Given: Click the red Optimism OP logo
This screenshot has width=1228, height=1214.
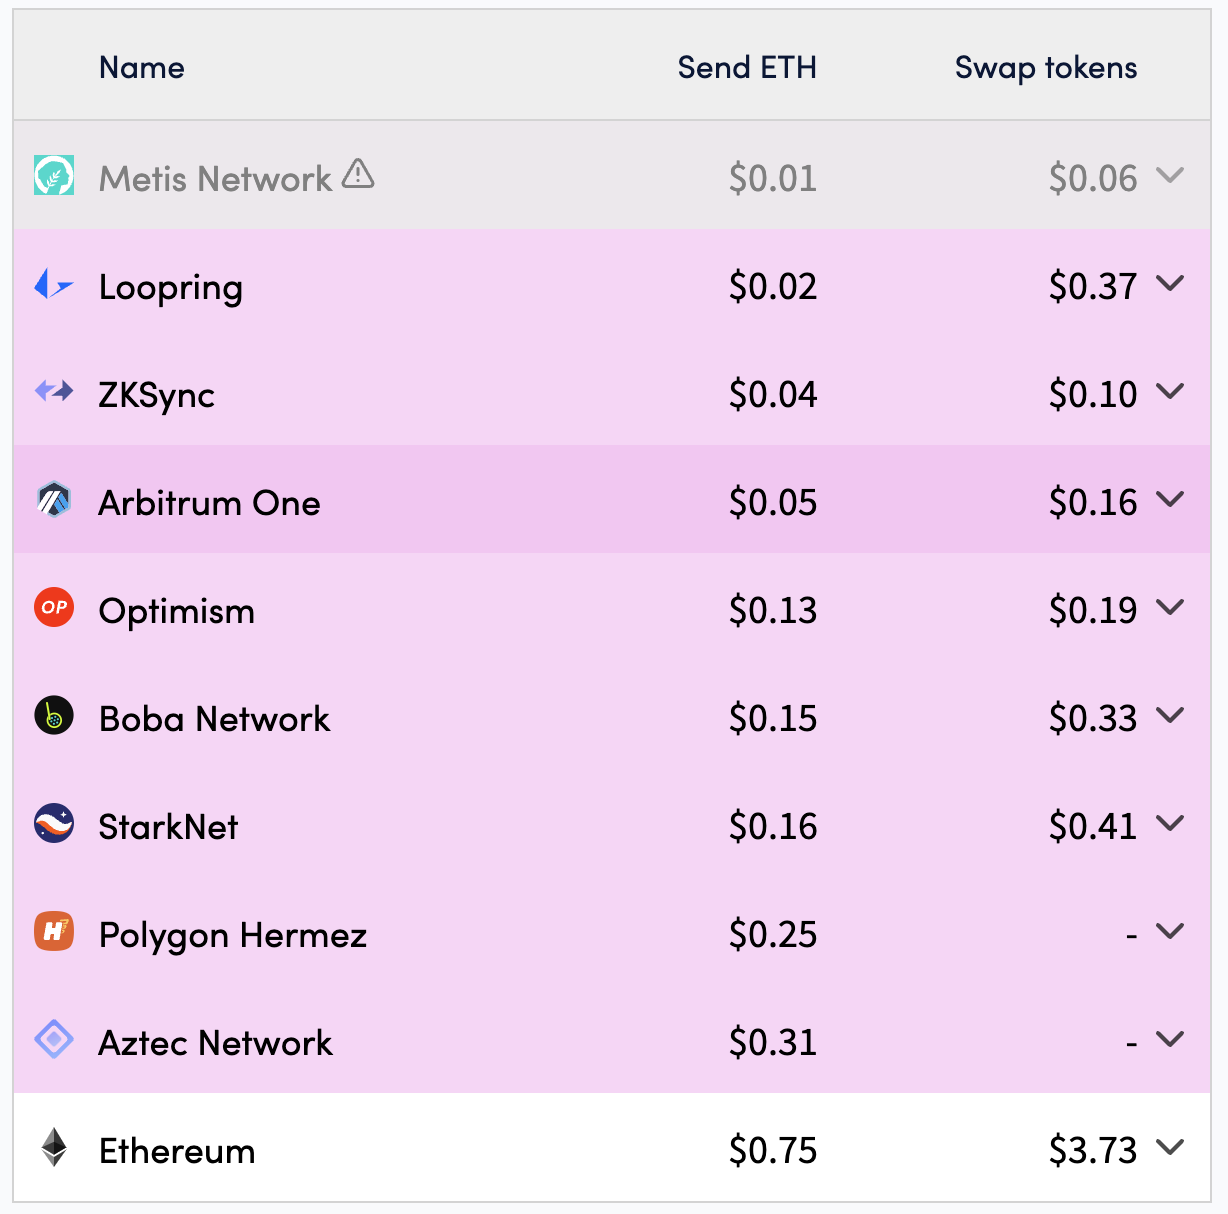Looking at the screenshot, I should tap(54, 607).
